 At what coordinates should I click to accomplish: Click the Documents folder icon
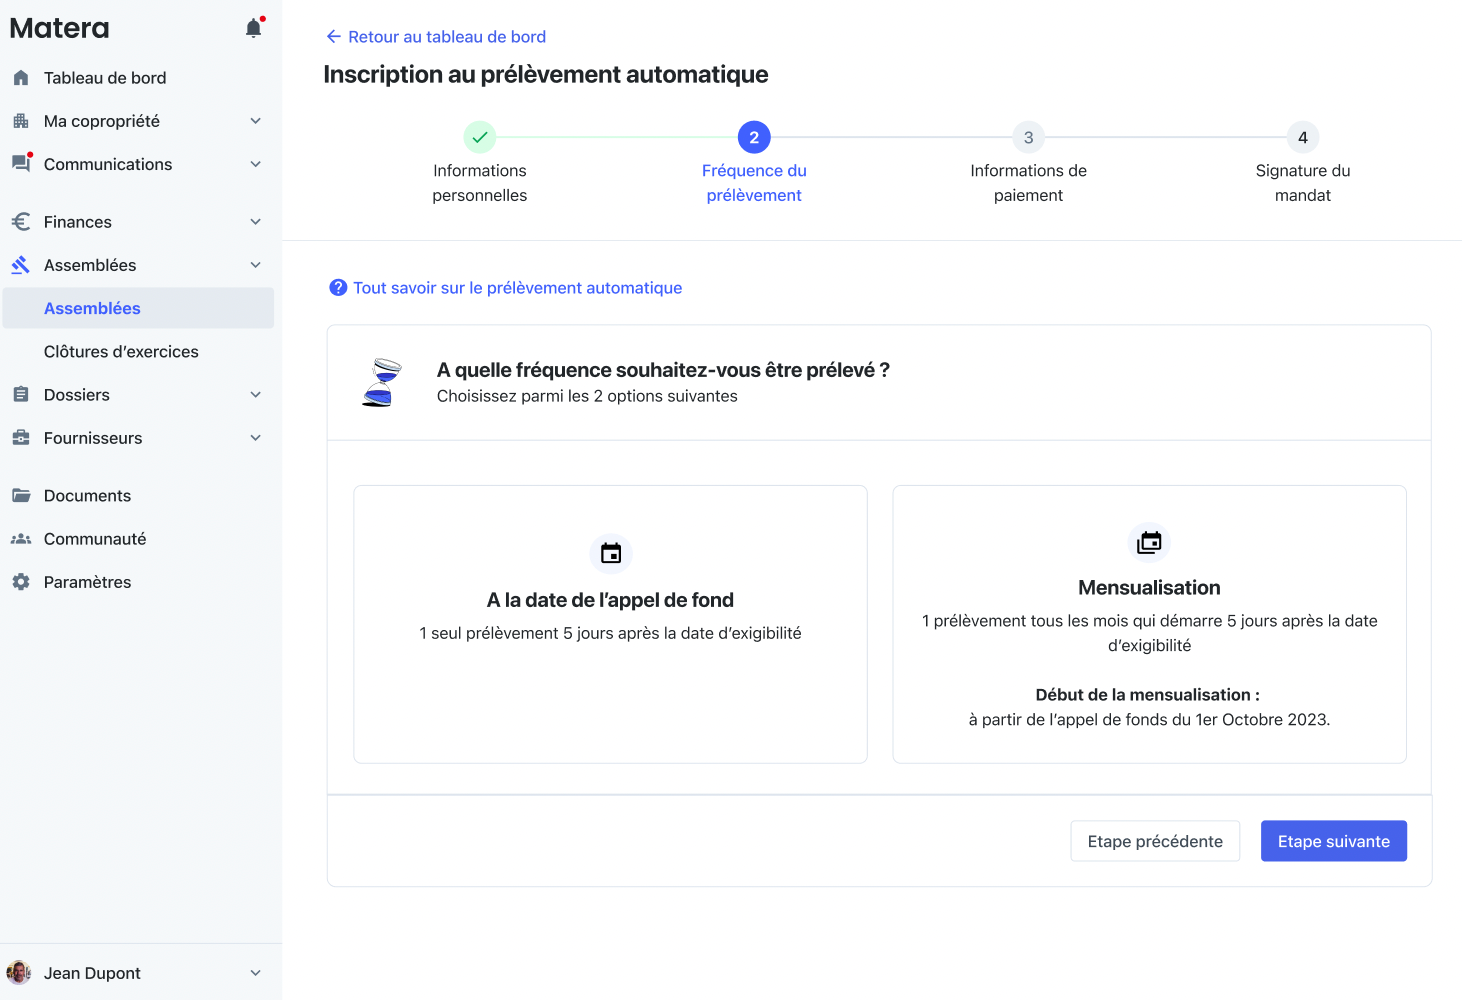[21, 496]
